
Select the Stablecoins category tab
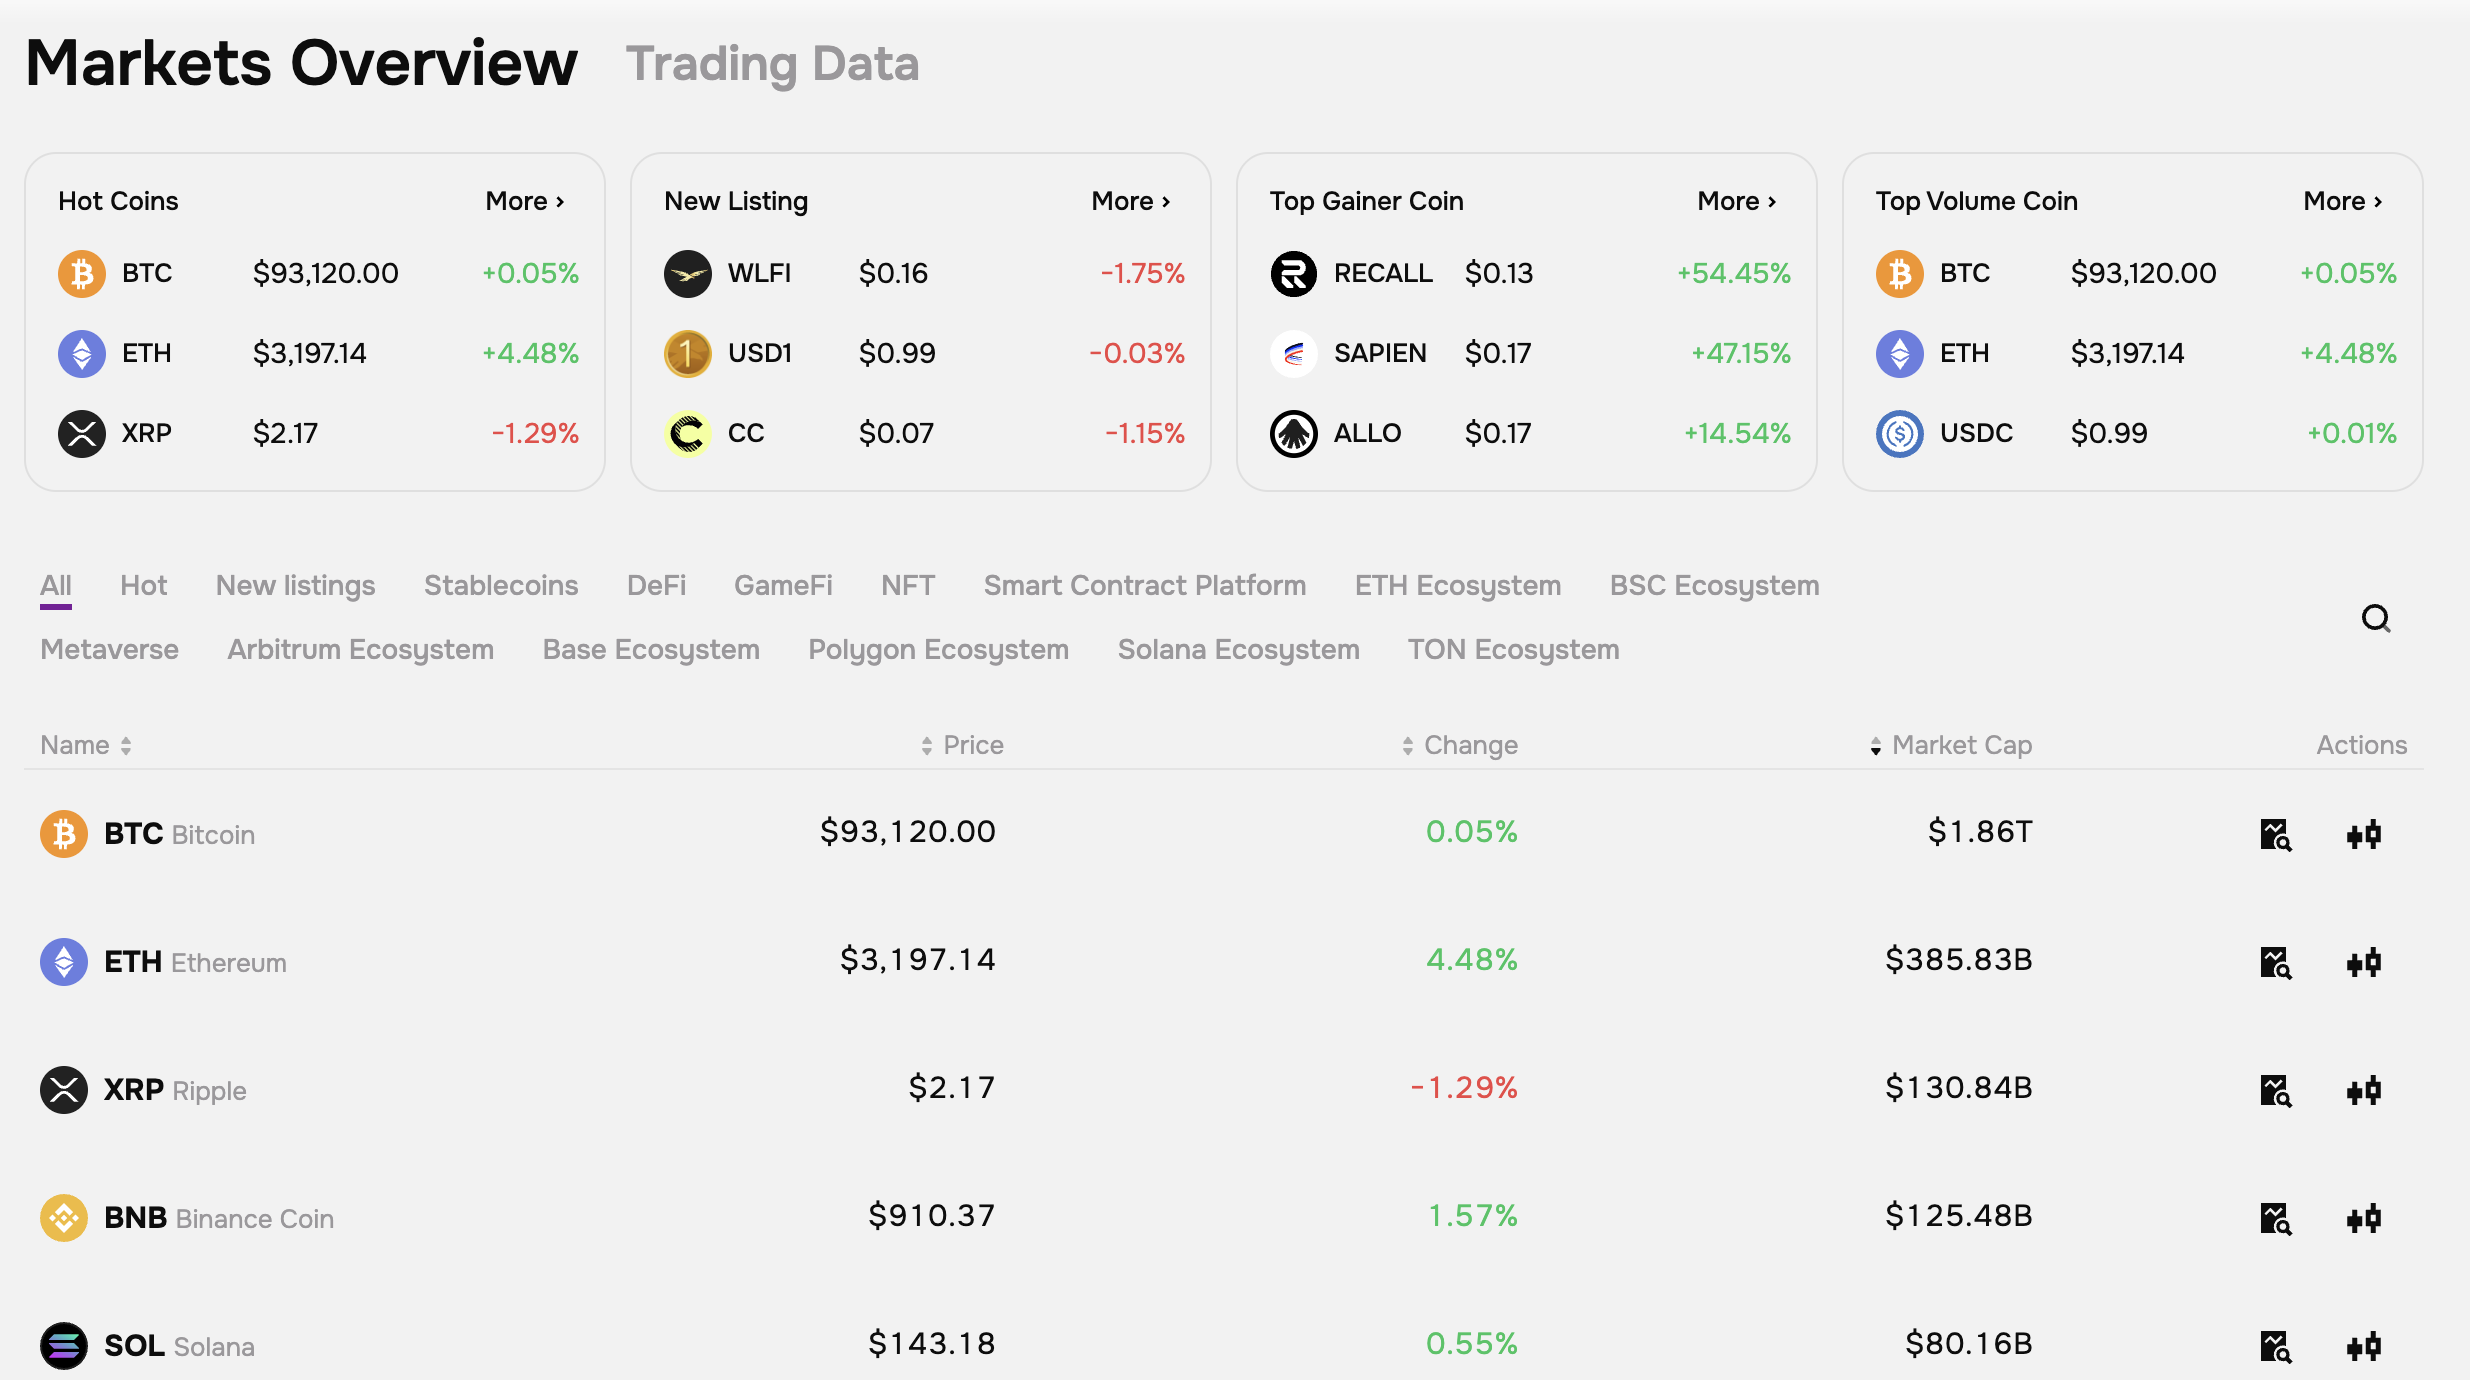click(500, 585)
